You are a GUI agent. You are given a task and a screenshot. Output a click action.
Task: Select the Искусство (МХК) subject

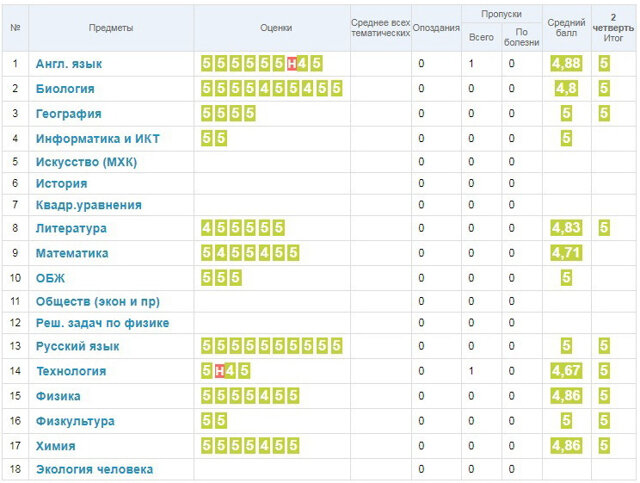[86, 161]
